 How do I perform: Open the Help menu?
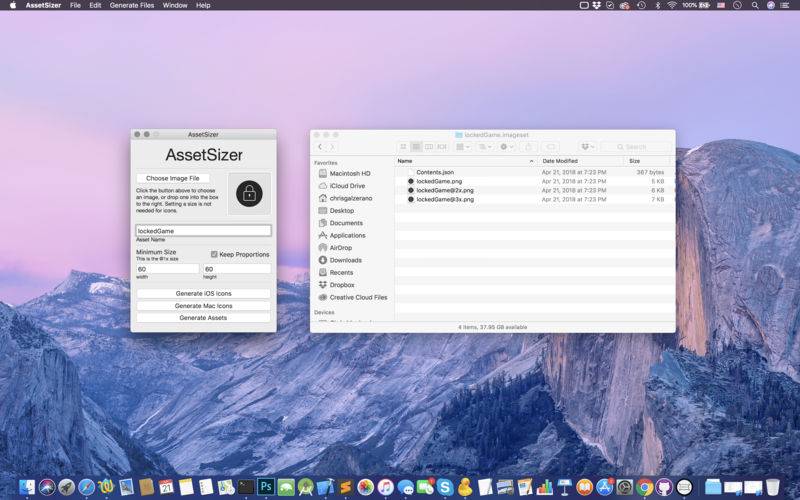point(203,5)
